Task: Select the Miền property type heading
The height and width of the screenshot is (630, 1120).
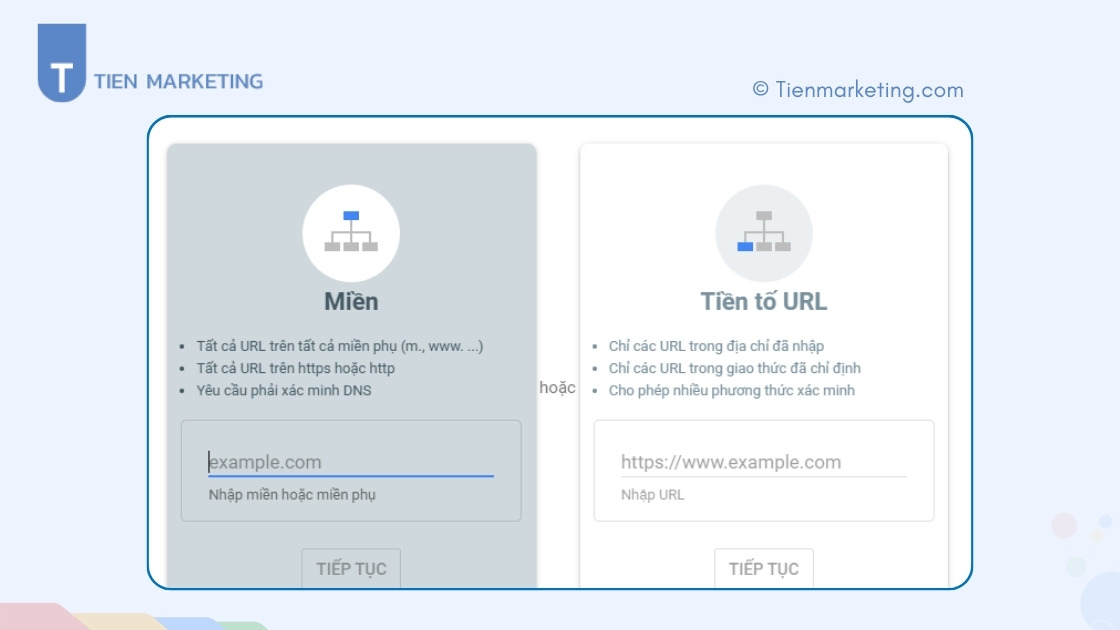Action: [351, 301]
